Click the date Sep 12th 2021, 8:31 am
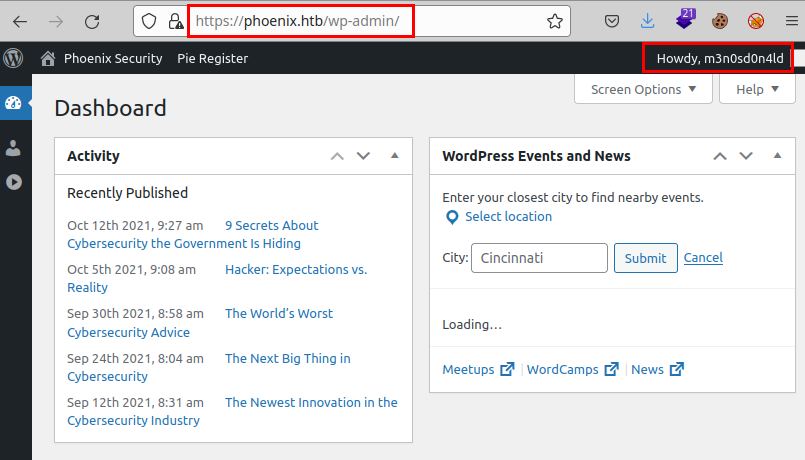The width and height of the screenshot is (805, 460). coord(136,402)
